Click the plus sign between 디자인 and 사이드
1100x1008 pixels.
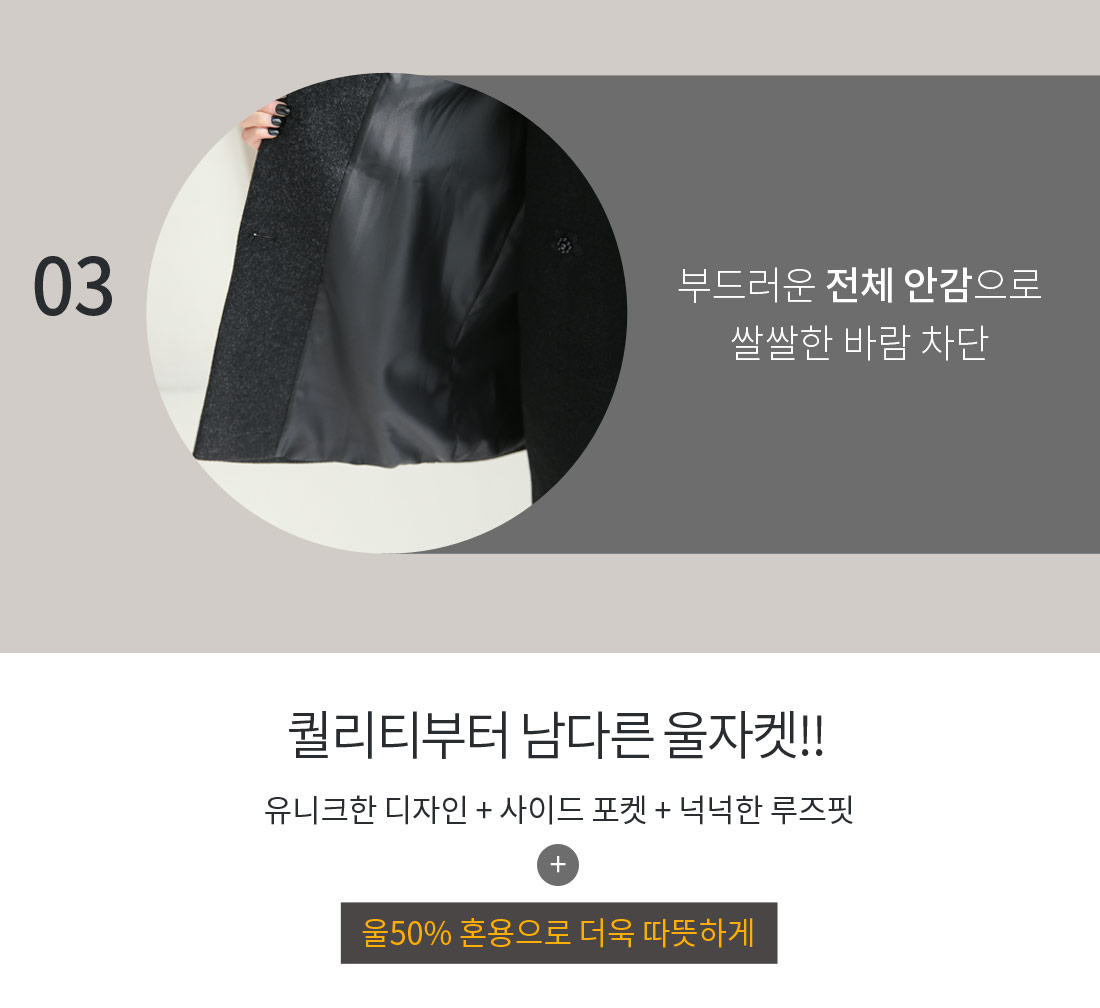[483, 812]
